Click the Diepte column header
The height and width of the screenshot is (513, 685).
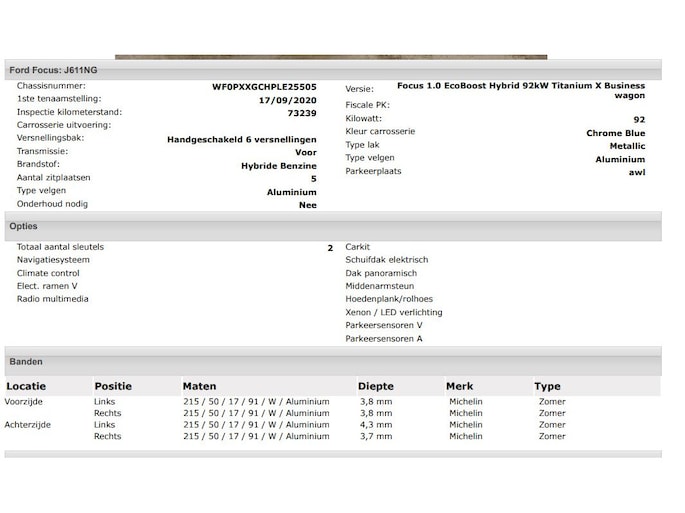pyautogui.click(x=376, y=386)
